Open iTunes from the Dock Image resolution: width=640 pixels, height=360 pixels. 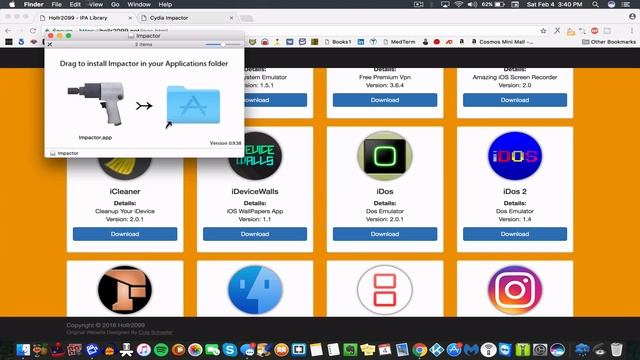coord(144,350)
